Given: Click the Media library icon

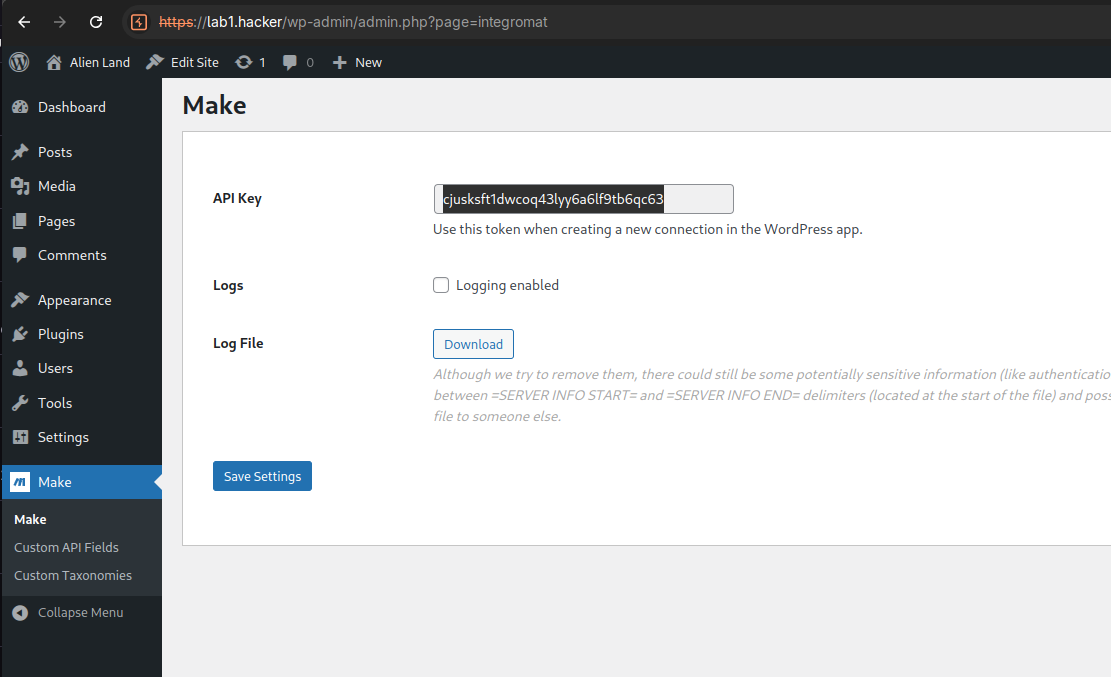Looking at the screenshot, I should pos(21,186).
